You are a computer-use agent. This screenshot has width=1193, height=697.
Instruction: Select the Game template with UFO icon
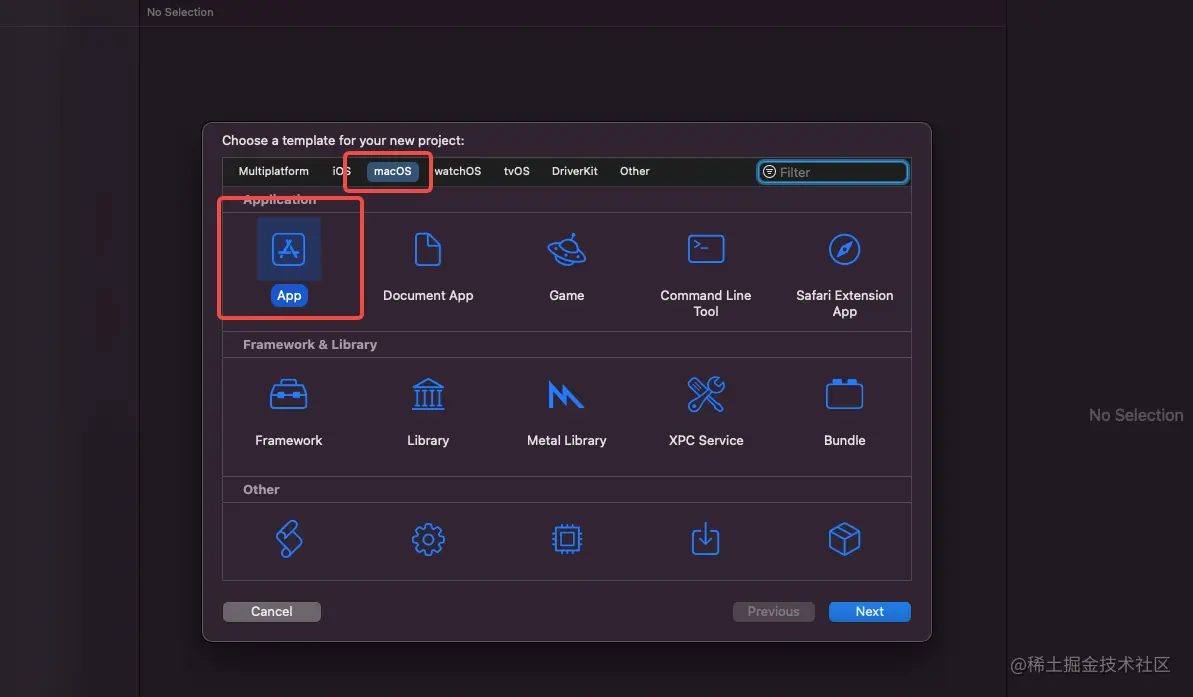pyautogui.click(x=567, y=250)
